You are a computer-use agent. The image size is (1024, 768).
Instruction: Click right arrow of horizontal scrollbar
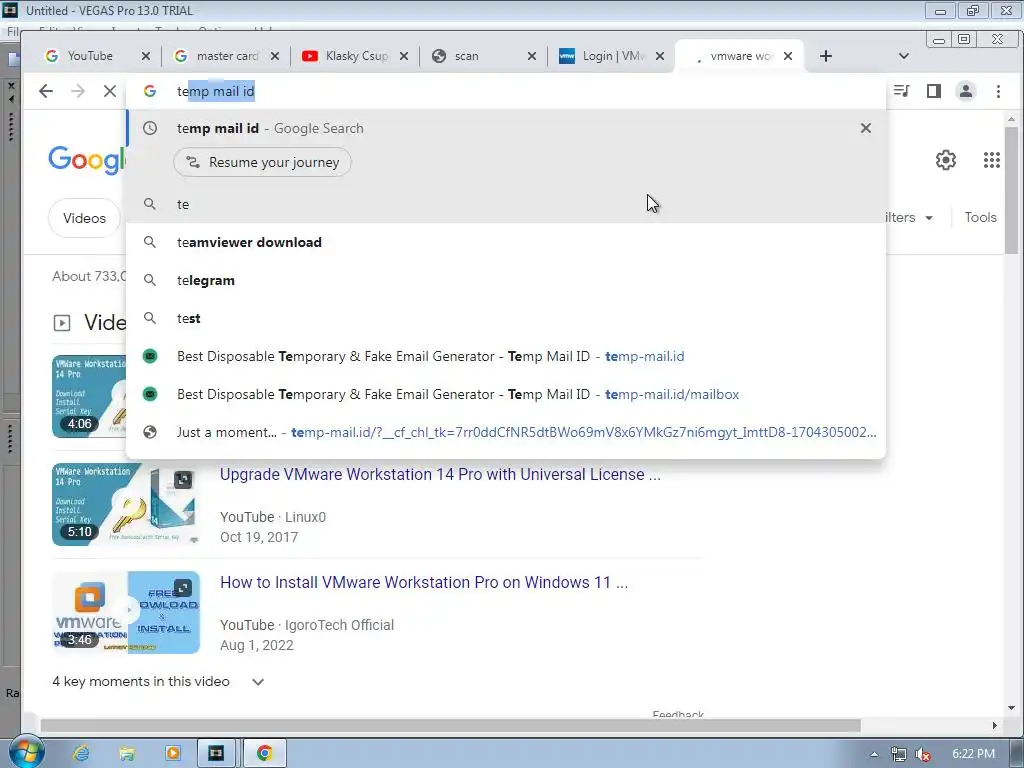pyautogui.click(x=995, y=726)
